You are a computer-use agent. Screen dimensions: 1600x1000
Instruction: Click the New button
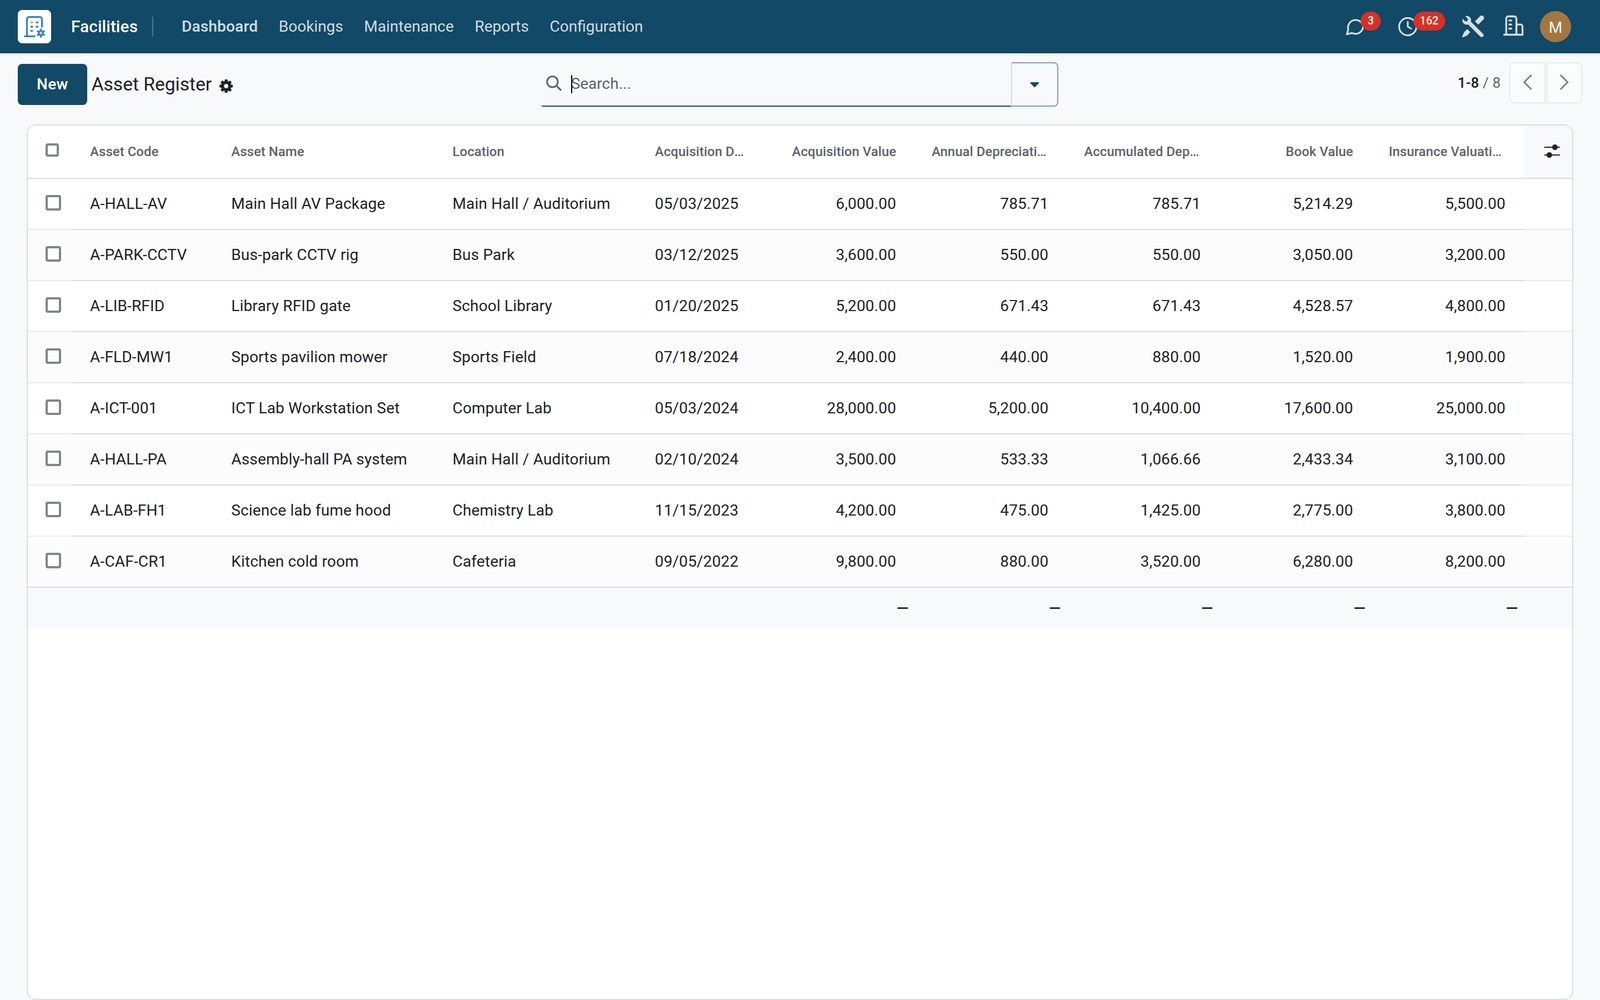(x=52, y=84)
